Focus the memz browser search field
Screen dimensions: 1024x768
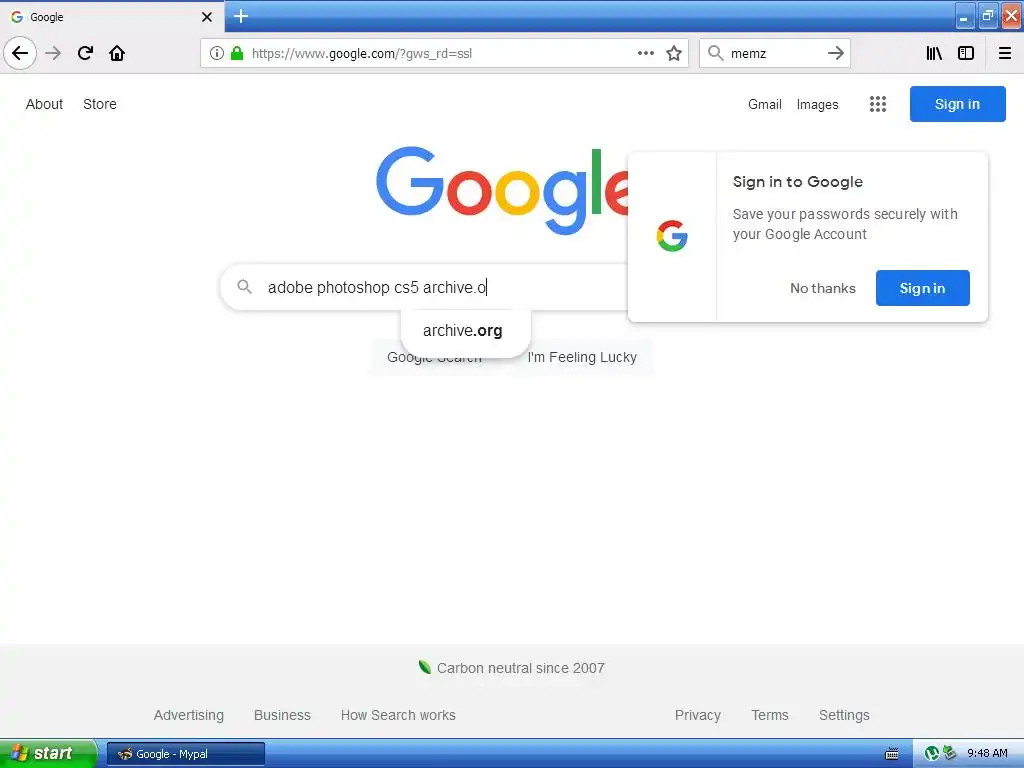pos(775,53)
